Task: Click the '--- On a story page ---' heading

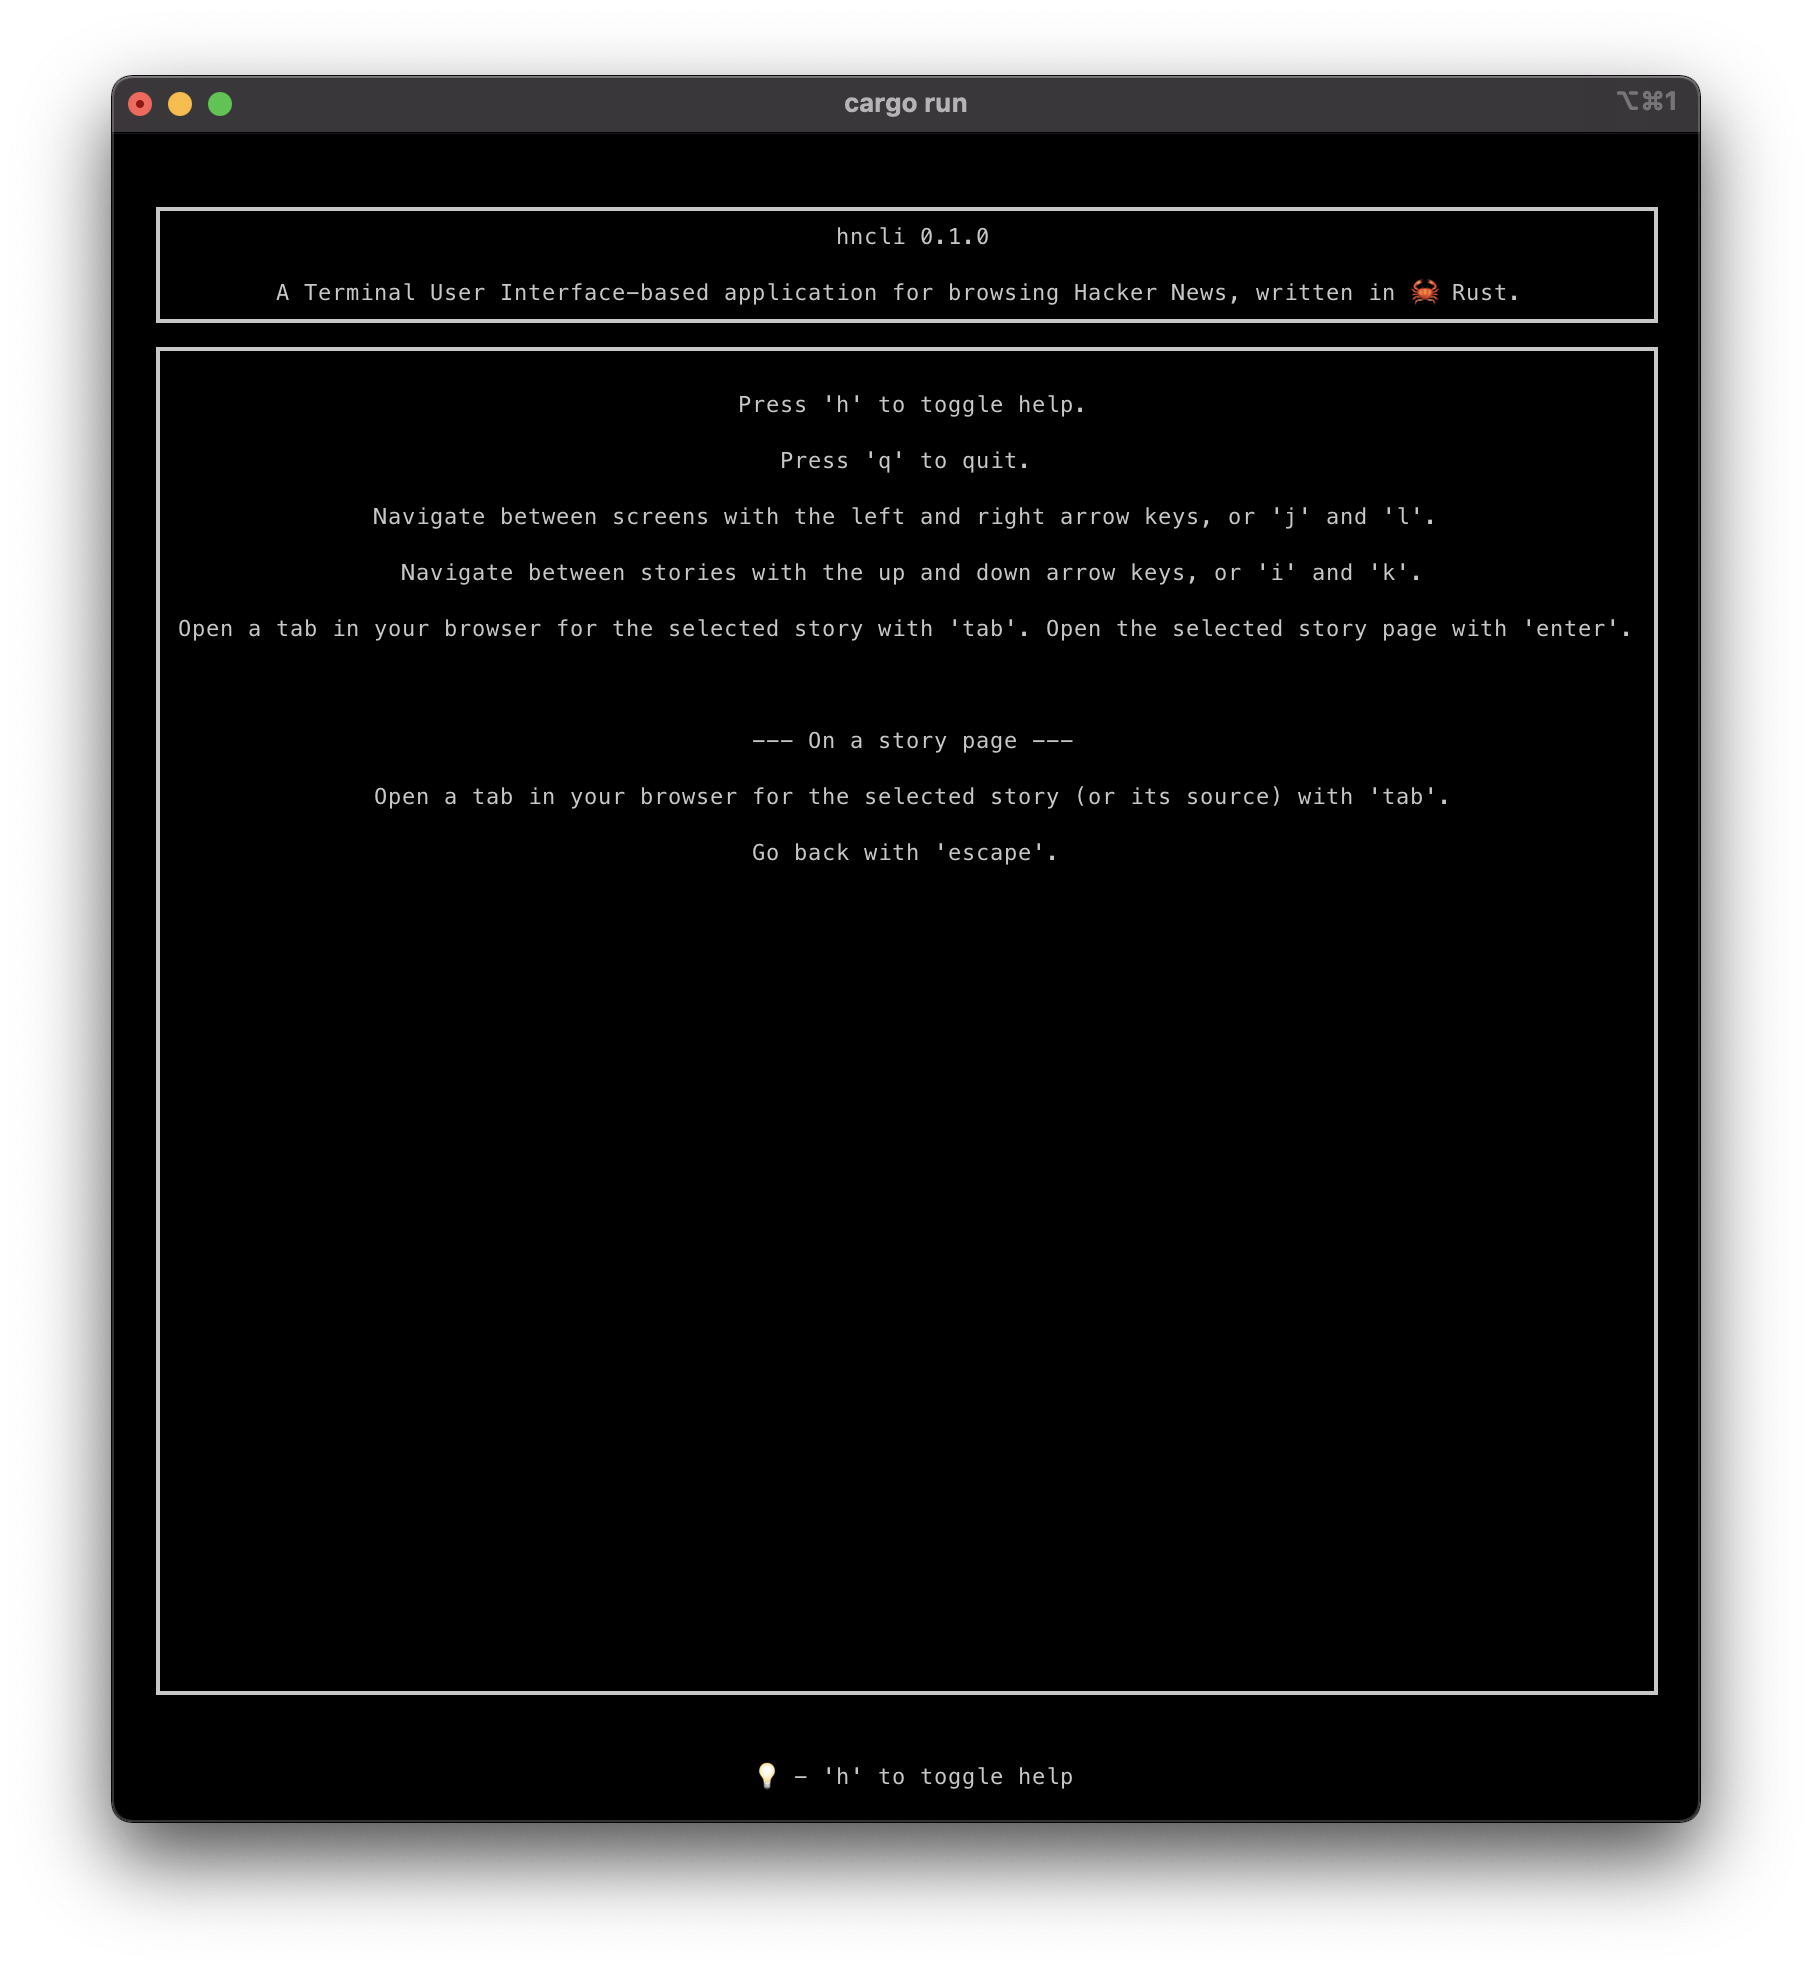Action: tap(912, 741)
